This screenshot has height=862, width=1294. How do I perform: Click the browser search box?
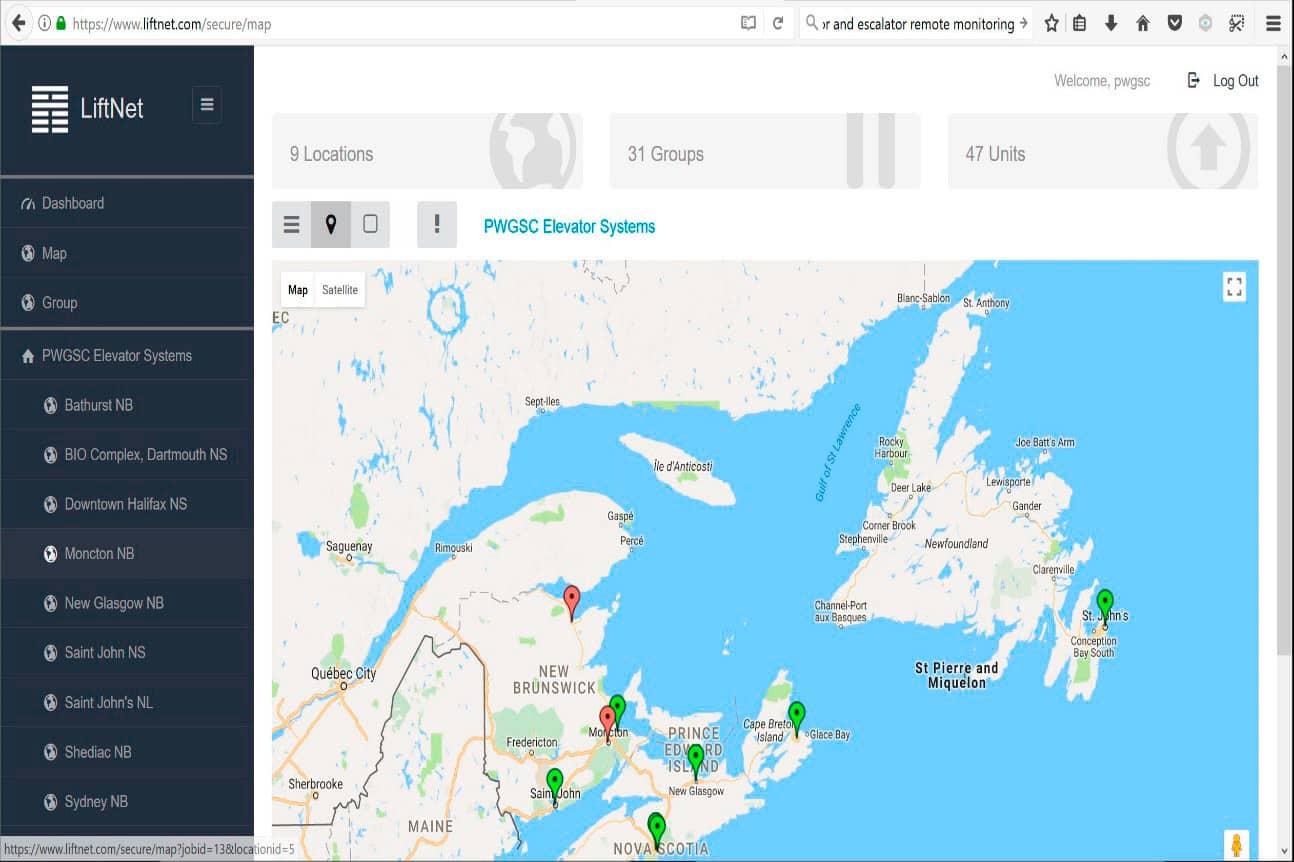917,23
